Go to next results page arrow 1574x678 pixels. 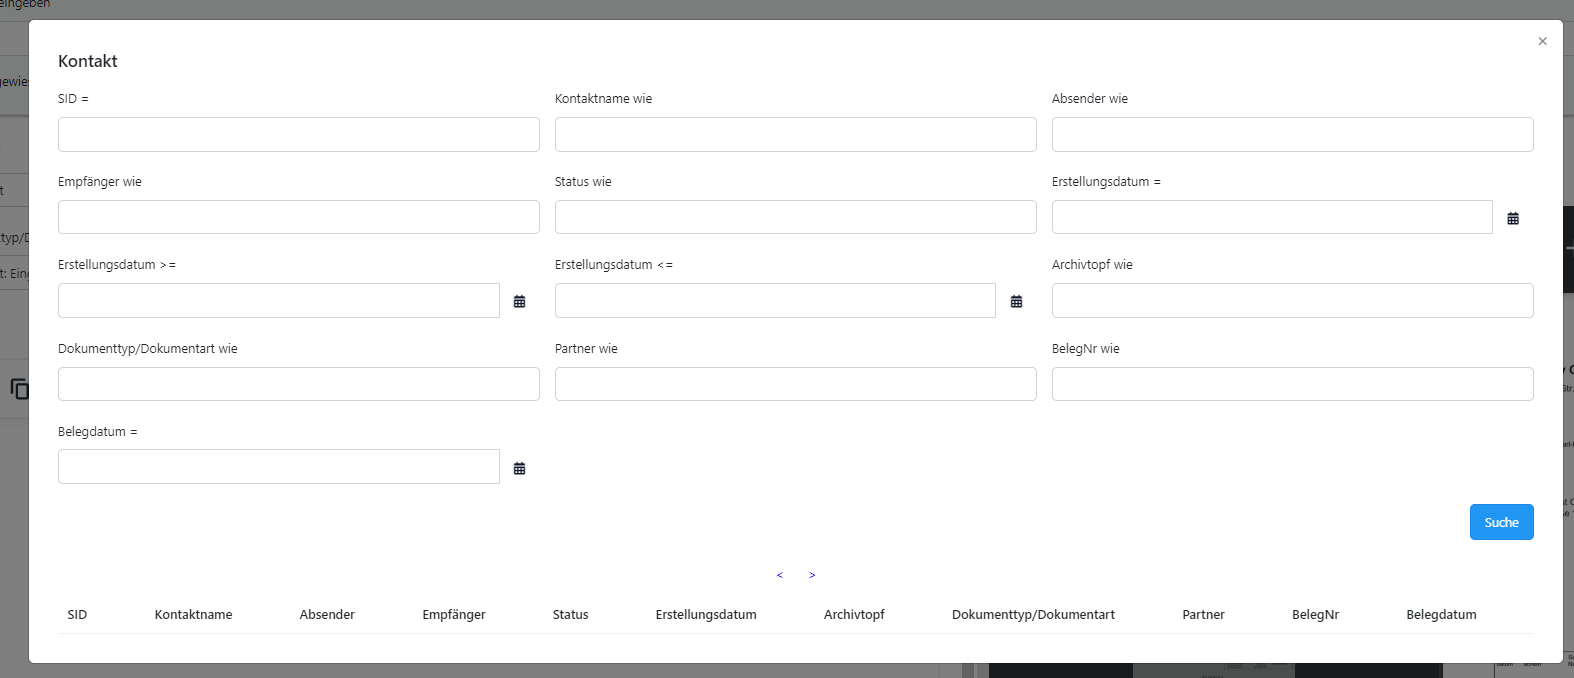(x=812, y=575)
